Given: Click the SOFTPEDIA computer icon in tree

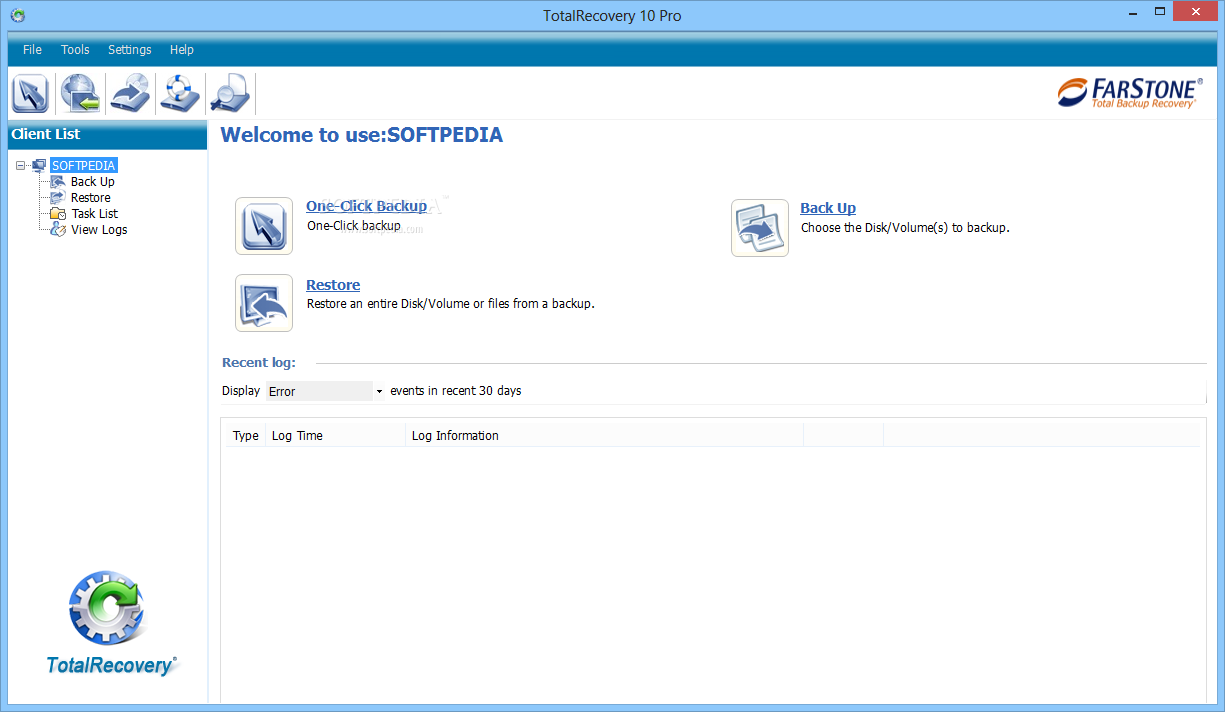Looking at the screenshot, I should 39,165.
